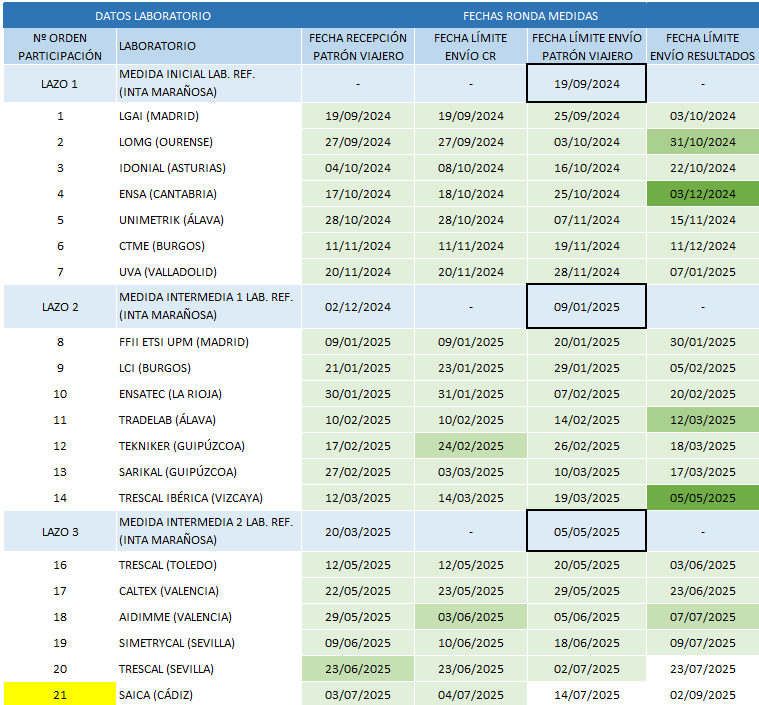This screenshot has width=759, height=705.
Task: Click the Nº ORDEN PARTICIPACIÓN column header
Action: [60, 46]
